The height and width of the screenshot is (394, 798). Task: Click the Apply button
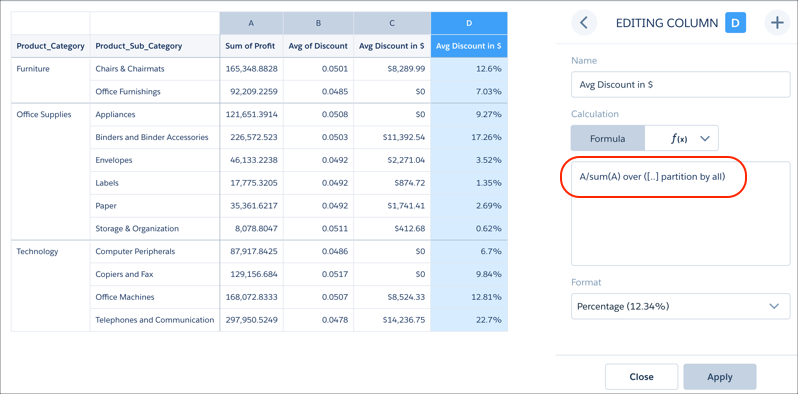point(720,377)
